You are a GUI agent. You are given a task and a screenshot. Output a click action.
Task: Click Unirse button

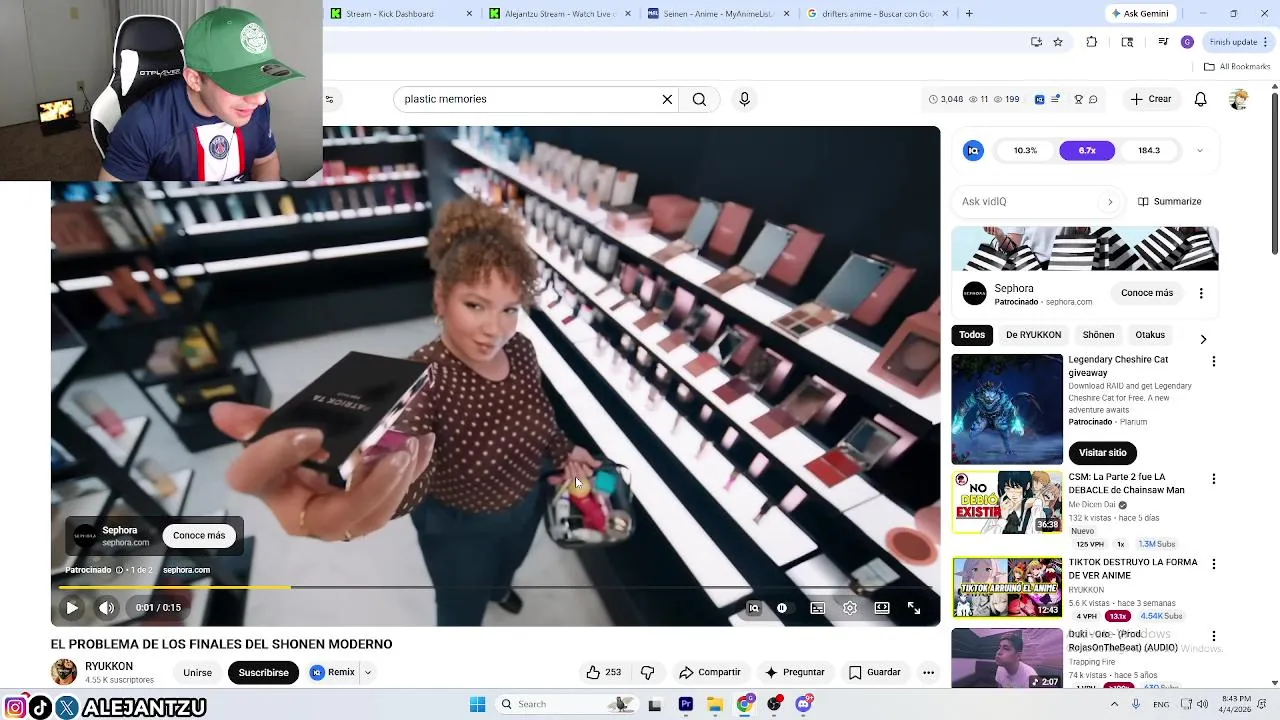pos(197,672)
